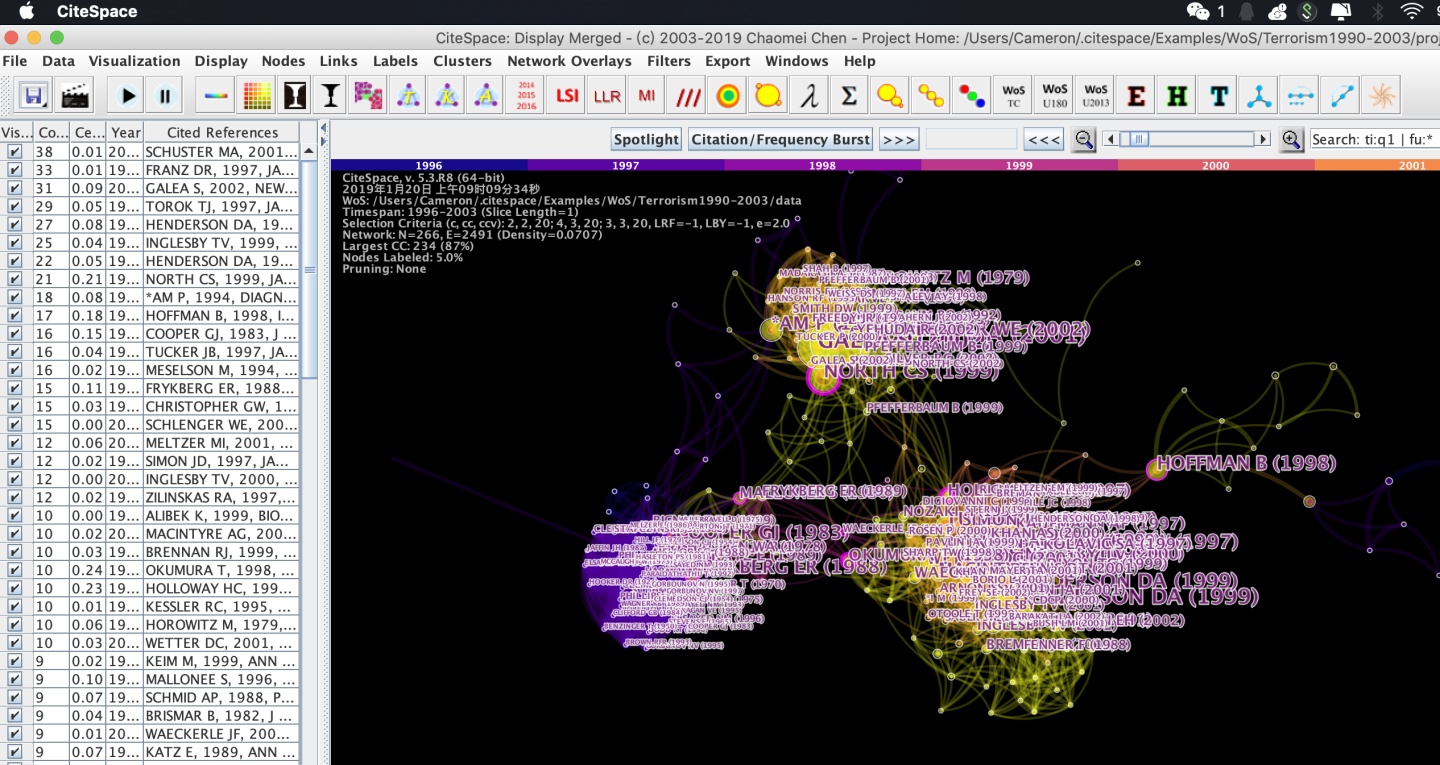
Task: Click the zoom slider left arrow
Action: point(1110,139)
